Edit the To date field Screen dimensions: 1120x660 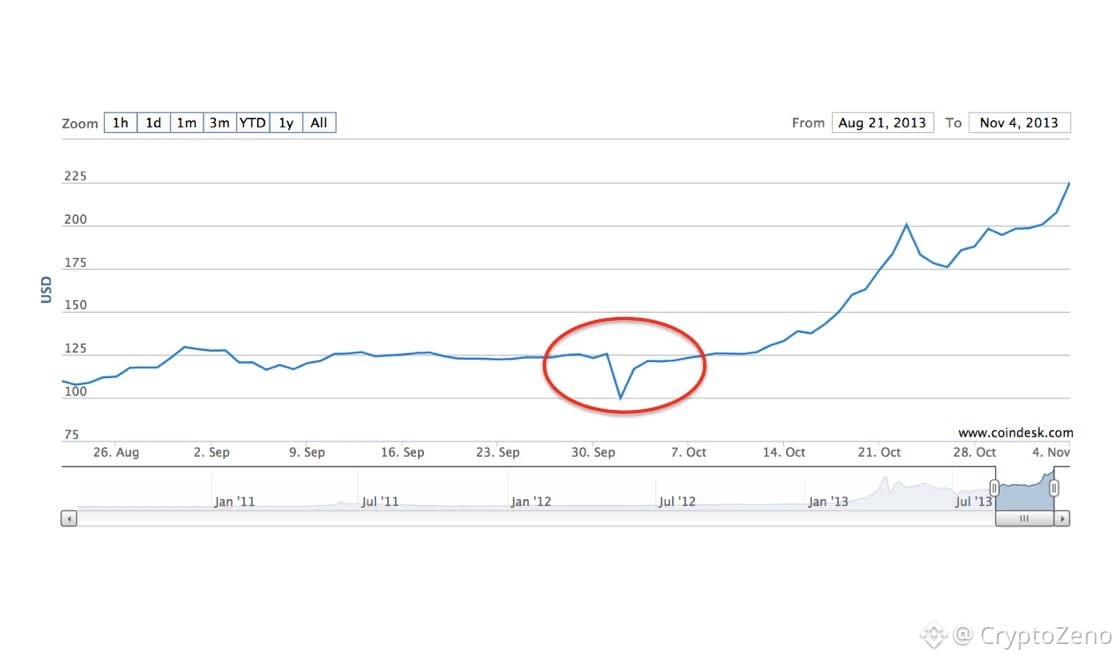(x=1019, y=123)
